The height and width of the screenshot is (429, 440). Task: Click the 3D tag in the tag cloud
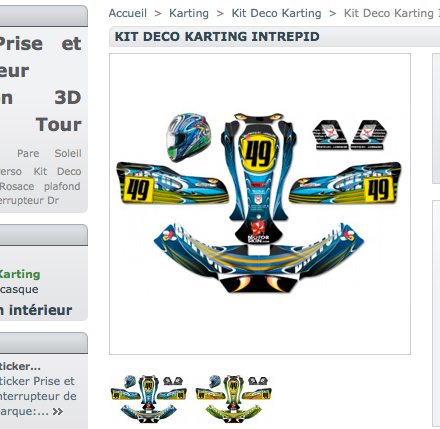pos(68,97)
